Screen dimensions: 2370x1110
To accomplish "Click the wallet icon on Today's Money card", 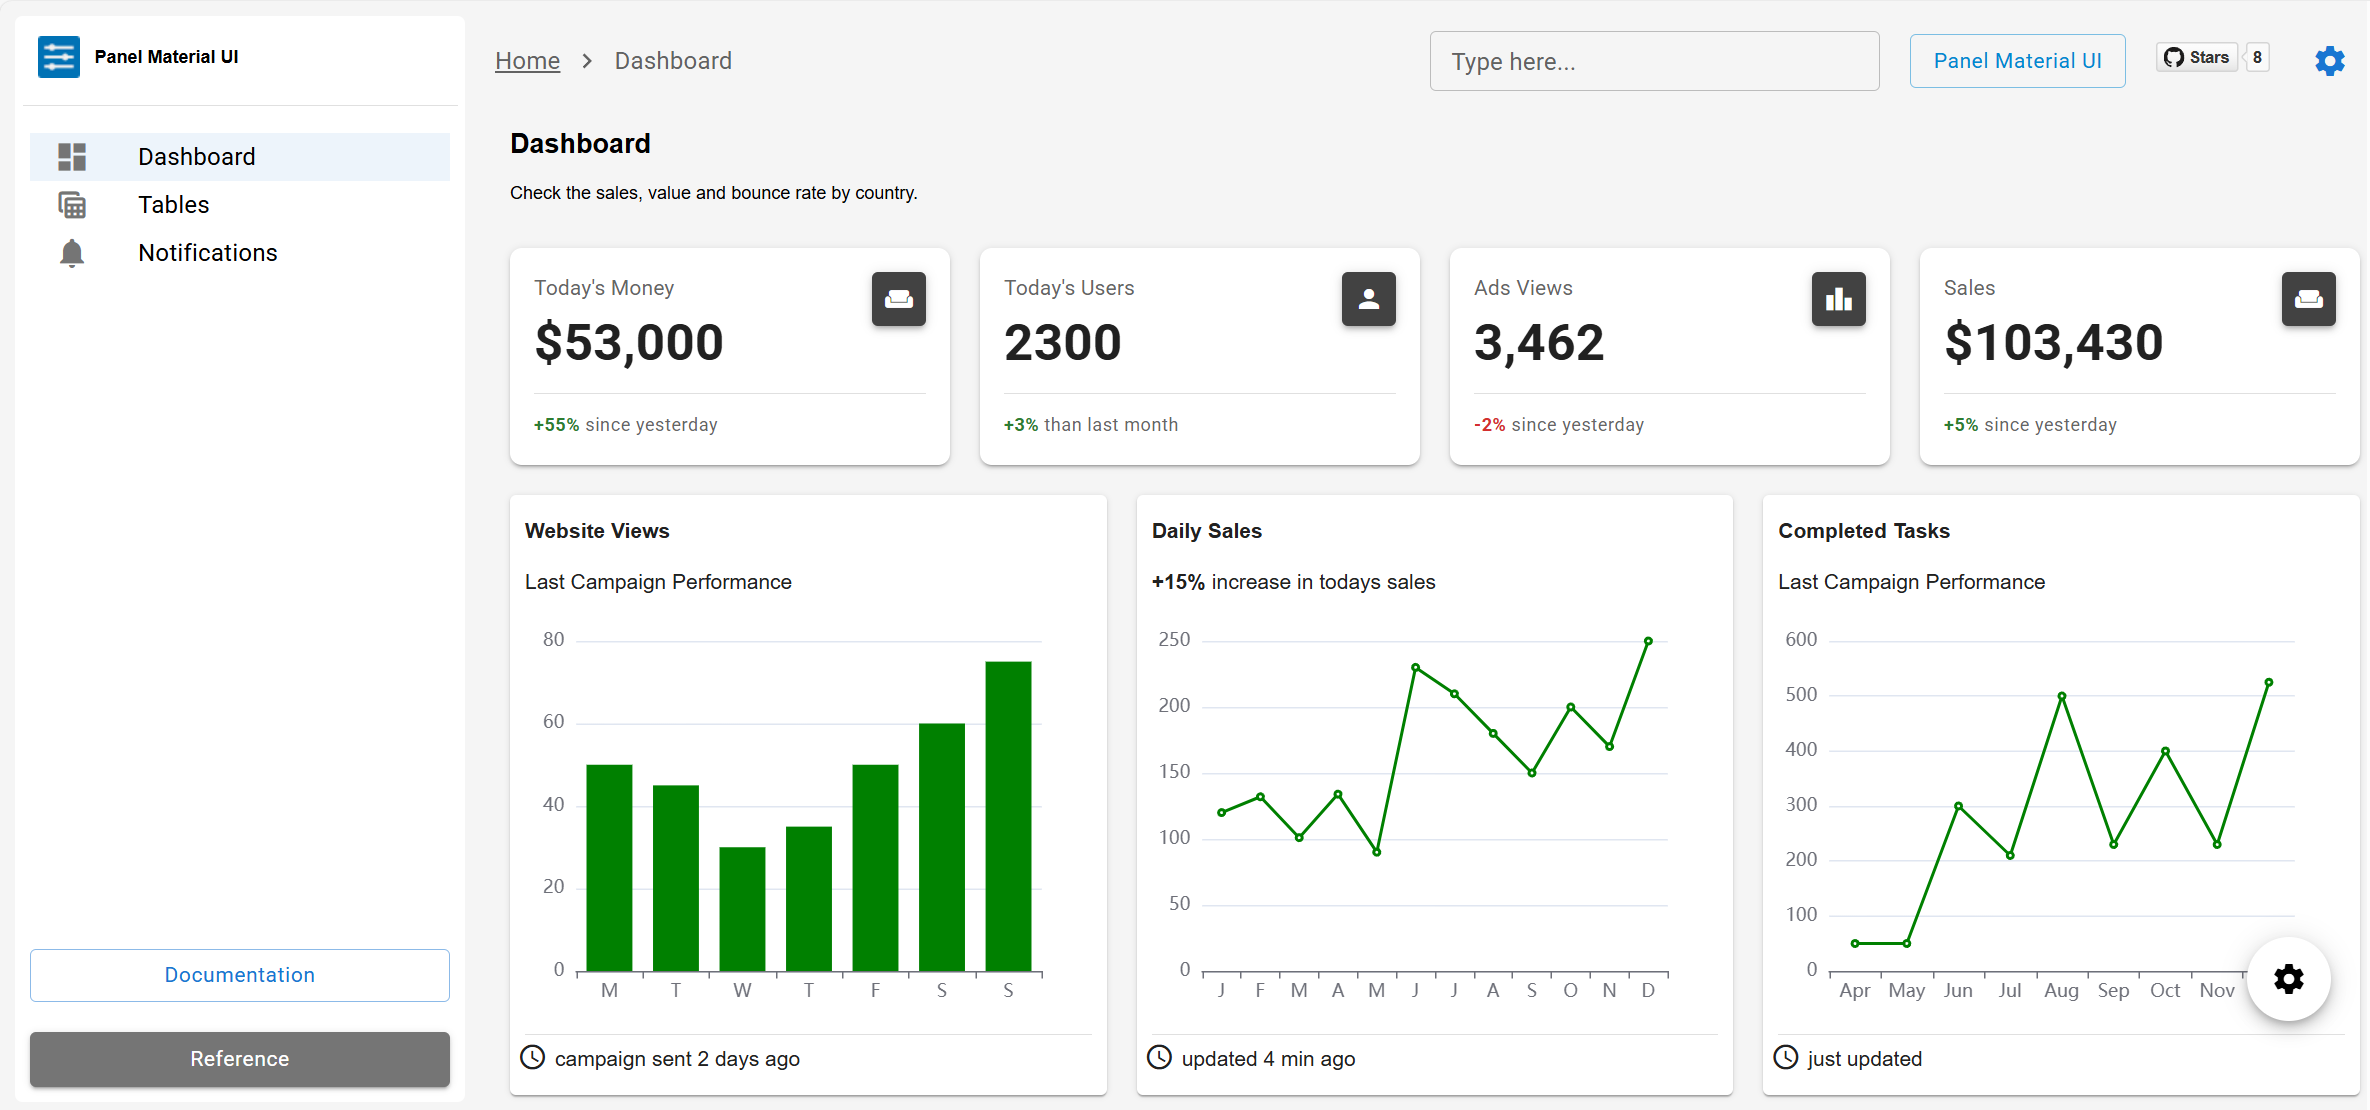I will click(x=898, y=299).
